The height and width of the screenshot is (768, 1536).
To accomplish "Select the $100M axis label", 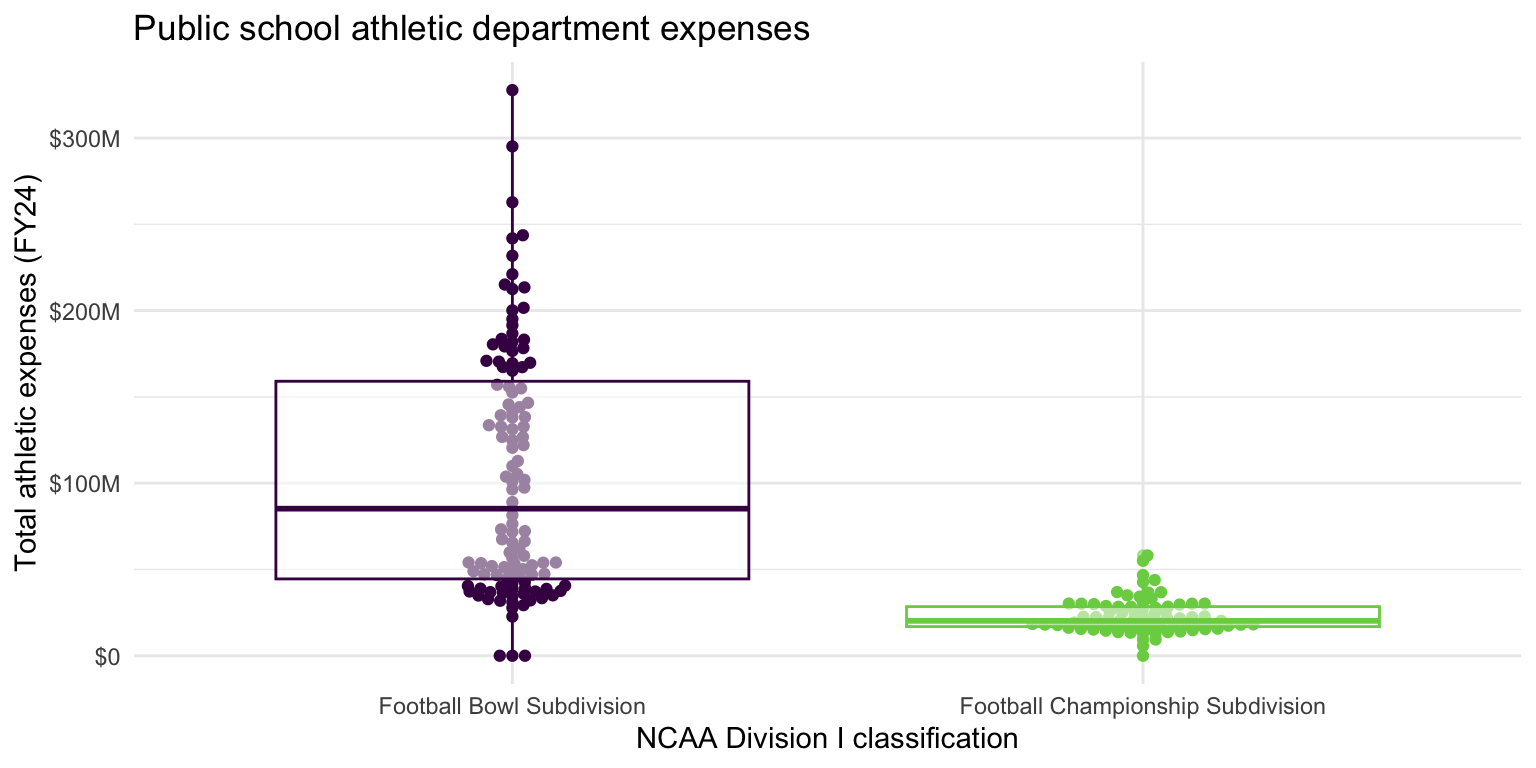I will pos(85,484).
